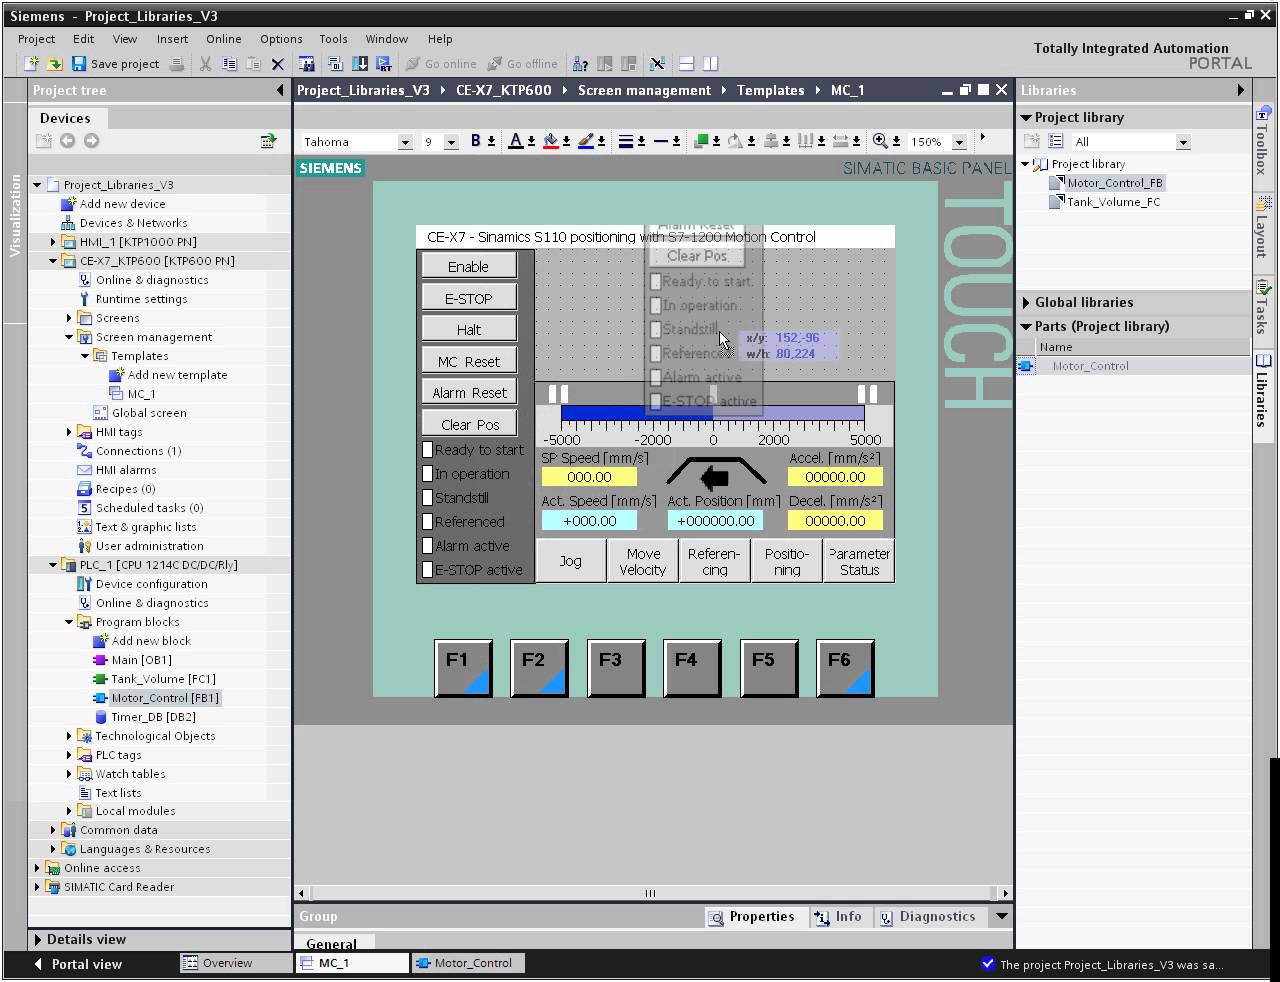Click the horizontal scrollbar of editor
This screenshot has height=982, width=1280.
651,893
